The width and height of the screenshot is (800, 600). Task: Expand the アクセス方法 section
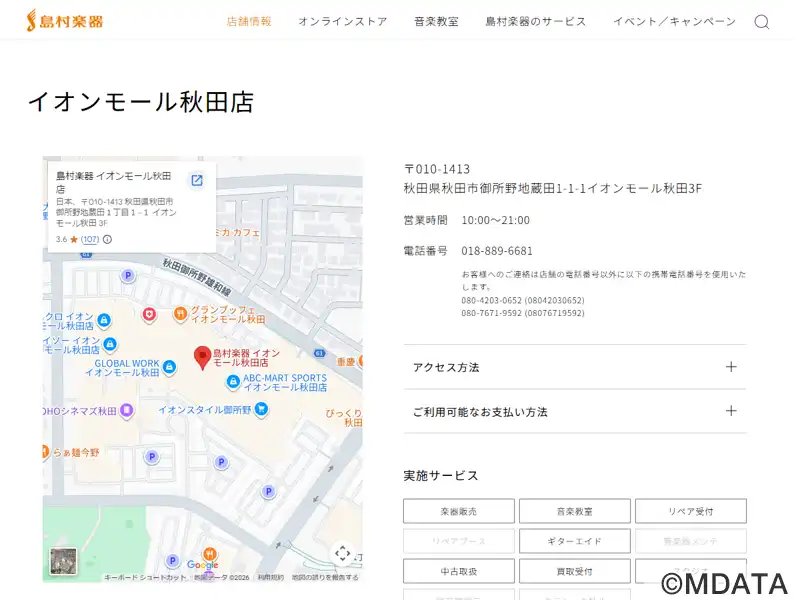pyautogui.click(x=574, y=367)
